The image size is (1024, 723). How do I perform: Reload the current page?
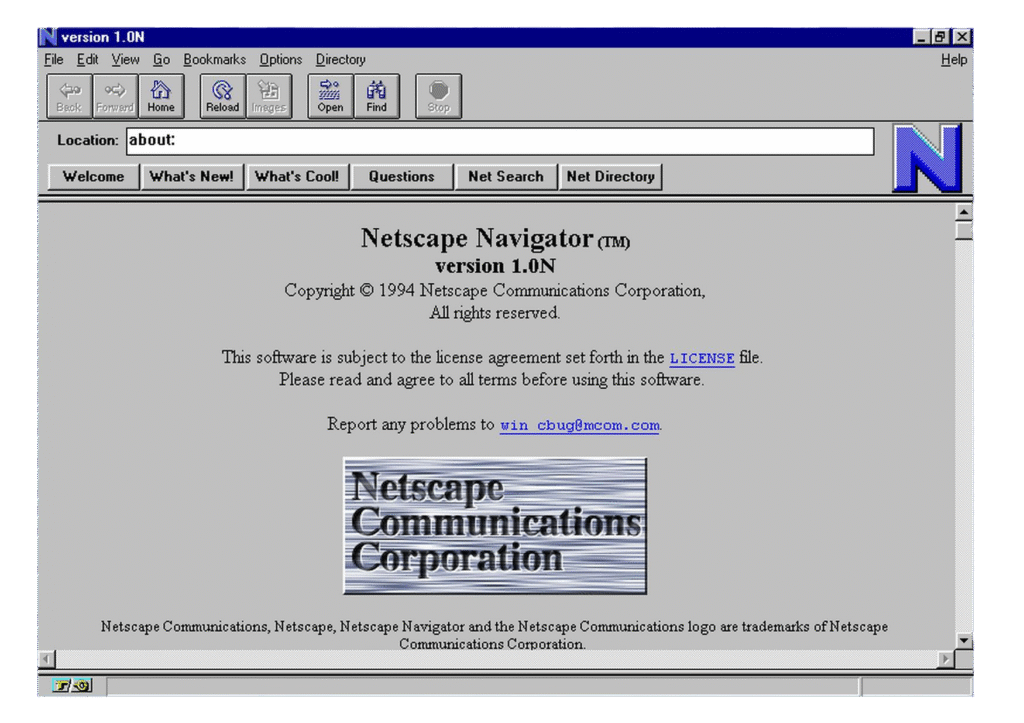tap(223, 96)
